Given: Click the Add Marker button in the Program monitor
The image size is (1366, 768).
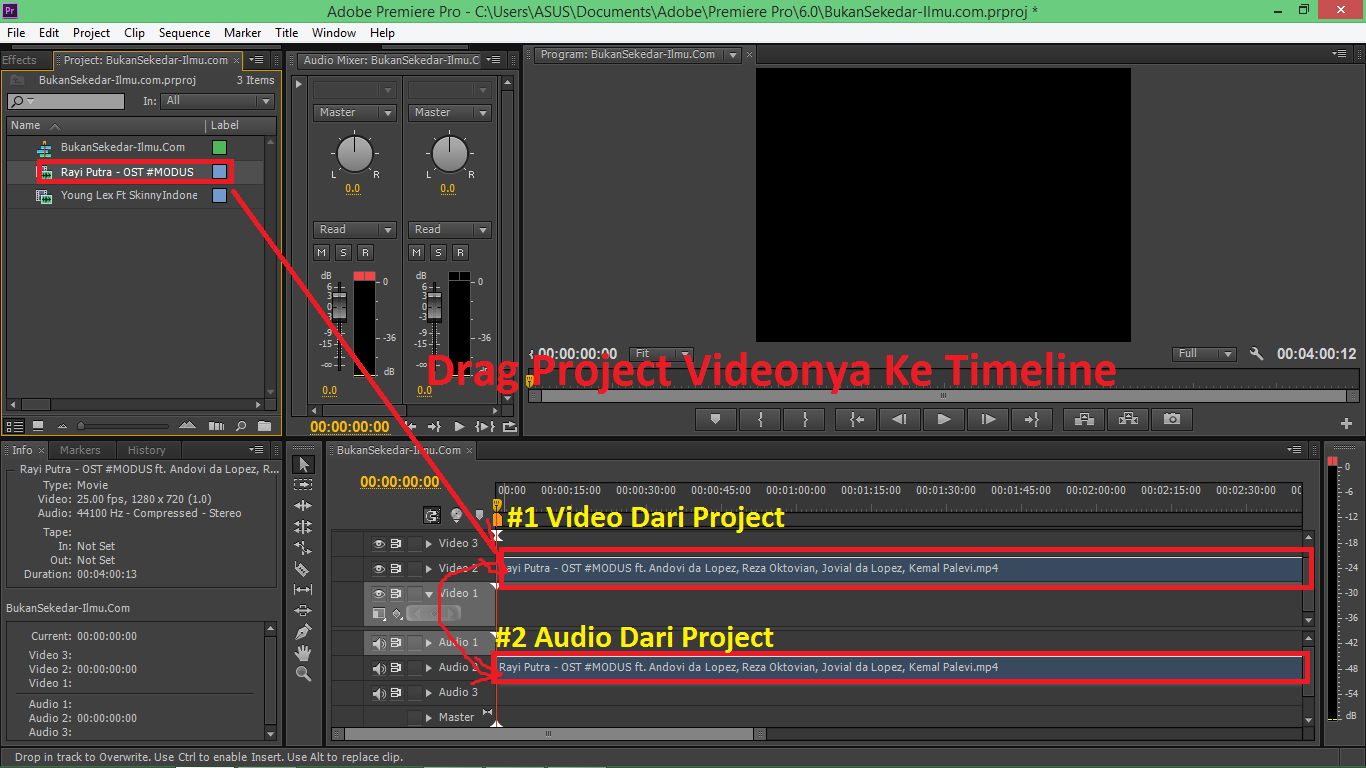Looking at the screenshot, I should [715, 419].
